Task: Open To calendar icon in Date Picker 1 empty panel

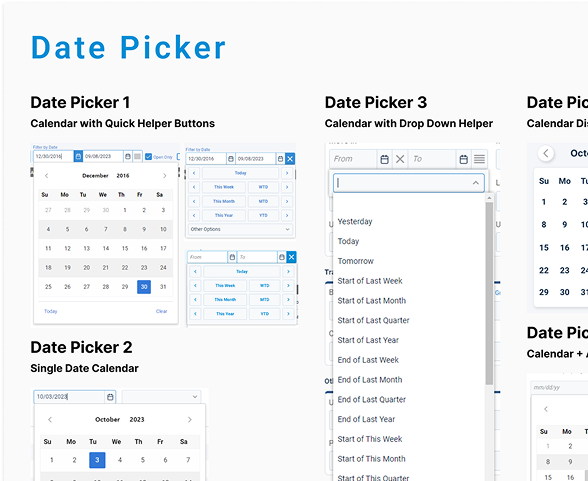Action: click(x=282, y=257)
